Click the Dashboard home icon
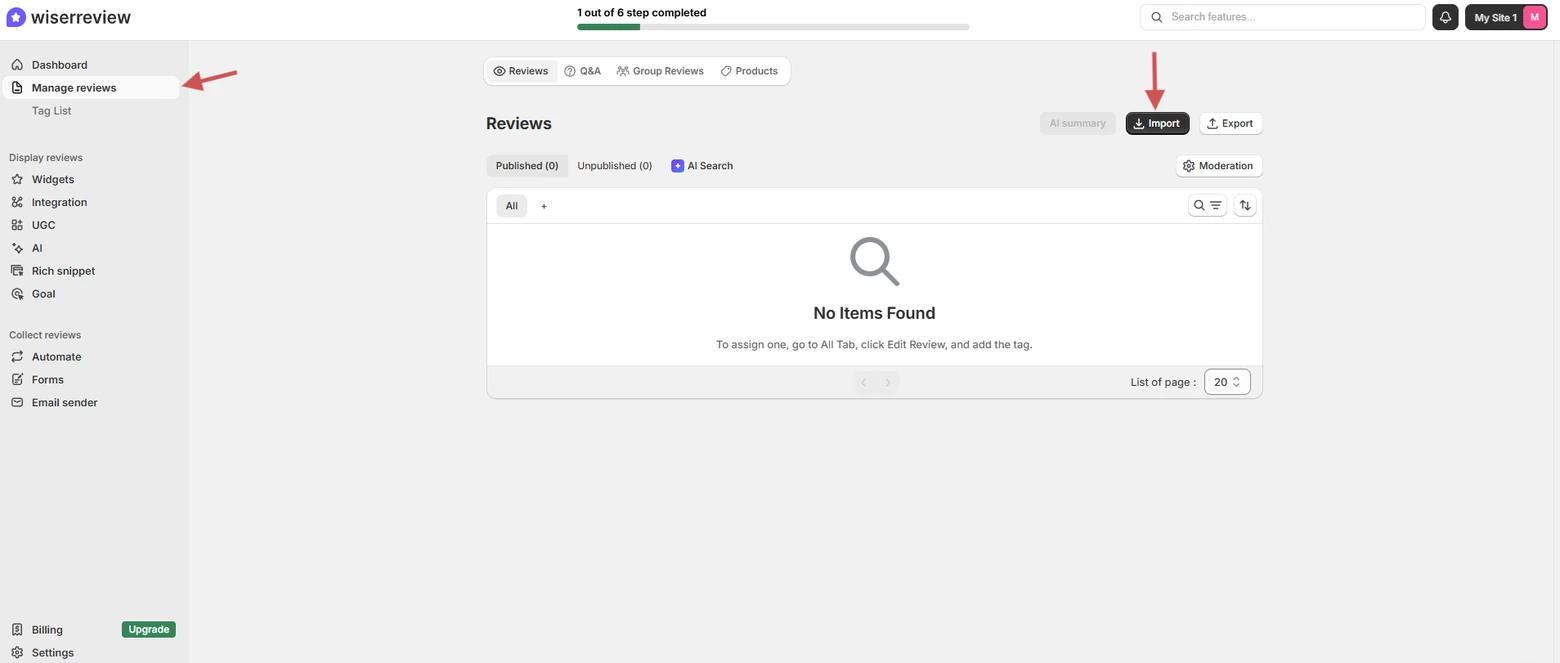 [17, 64]
